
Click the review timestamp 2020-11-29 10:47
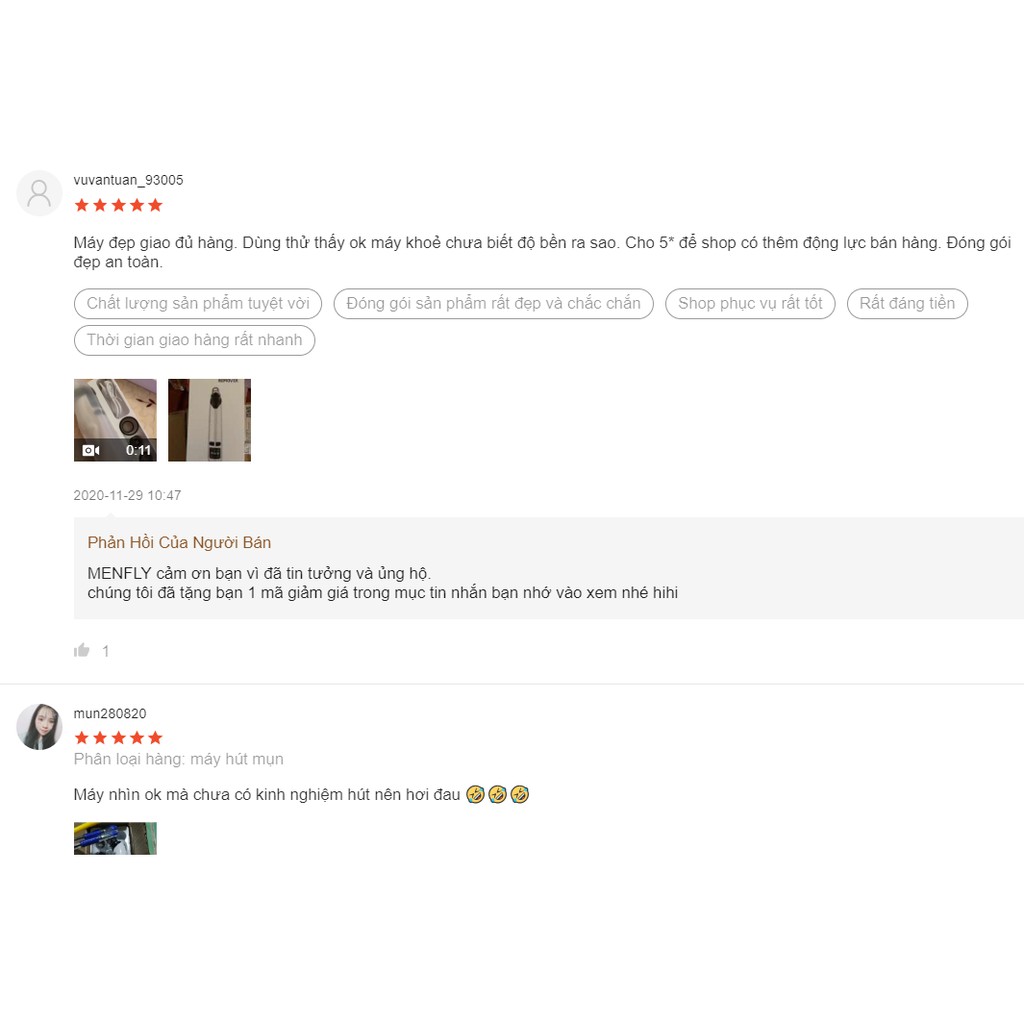pyautogui.click(x=127, y=495)
